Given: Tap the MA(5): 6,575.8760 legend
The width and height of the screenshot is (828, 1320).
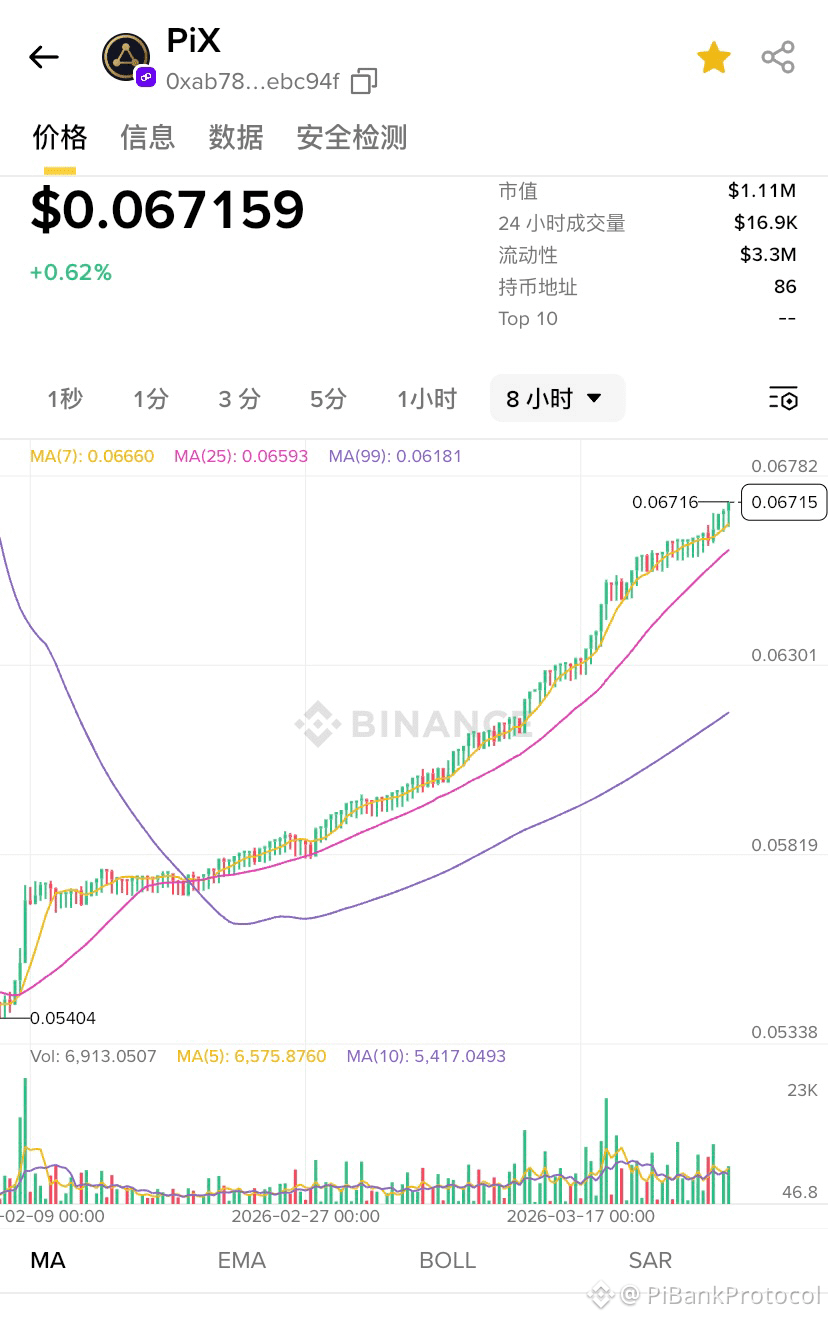Looking at the screenshot, I should click(251, 1056).
